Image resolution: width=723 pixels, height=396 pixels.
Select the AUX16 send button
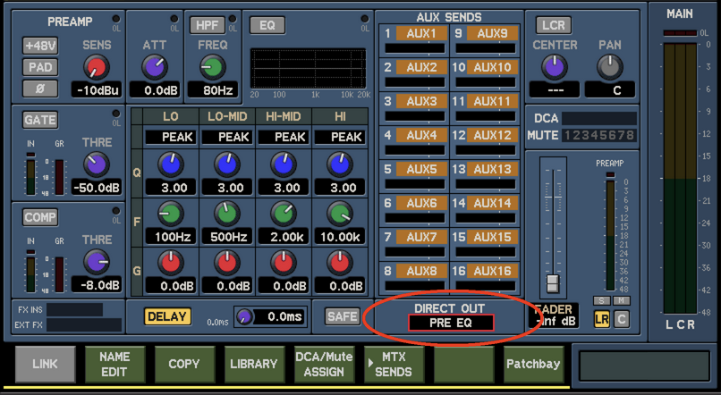click(492, 271)
